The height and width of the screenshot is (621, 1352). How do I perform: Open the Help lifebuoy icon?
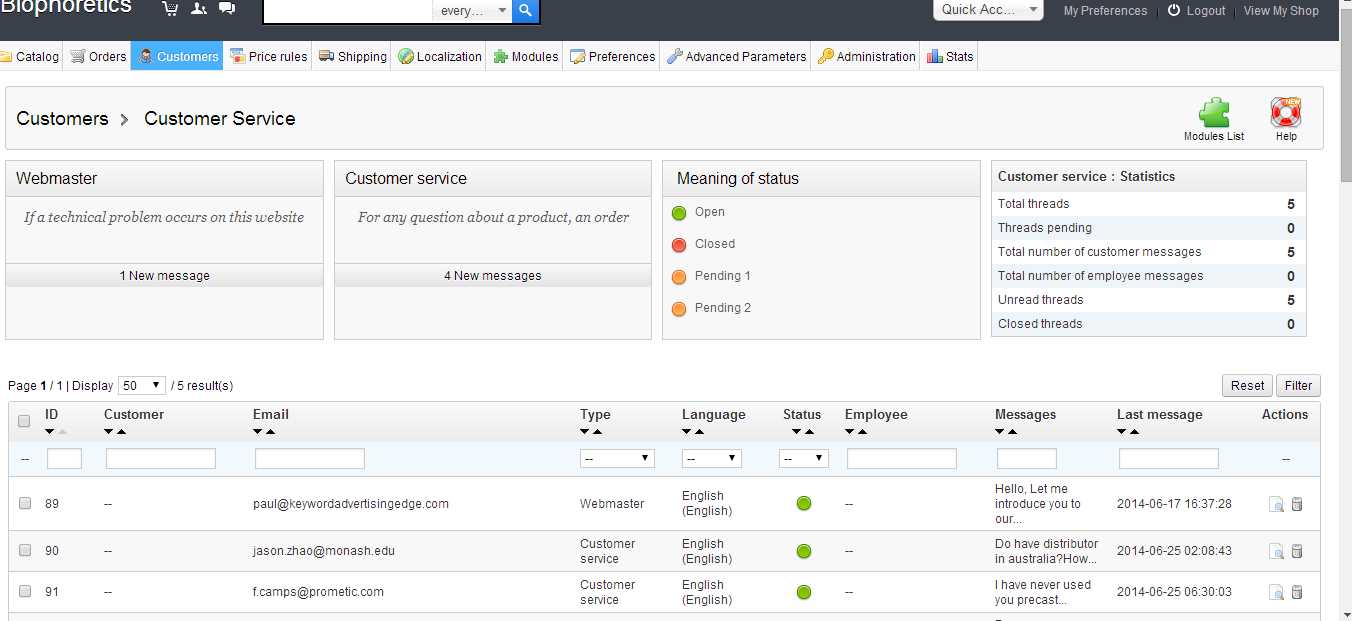pyautogui.click(x=1286, y=112)
